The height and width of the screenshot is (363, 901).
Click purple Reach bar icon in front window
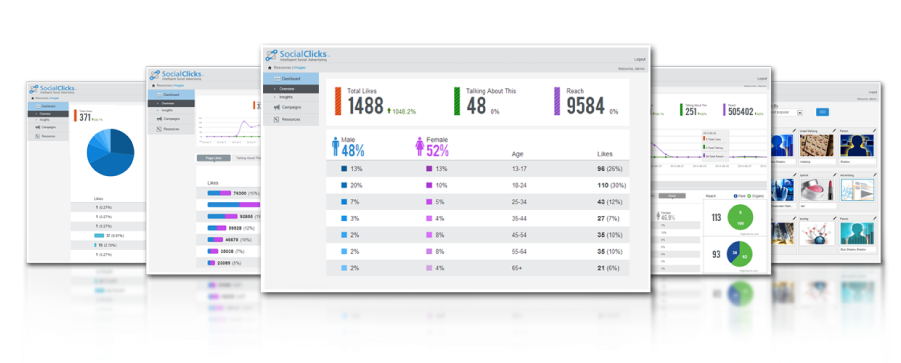pos(557,101)
